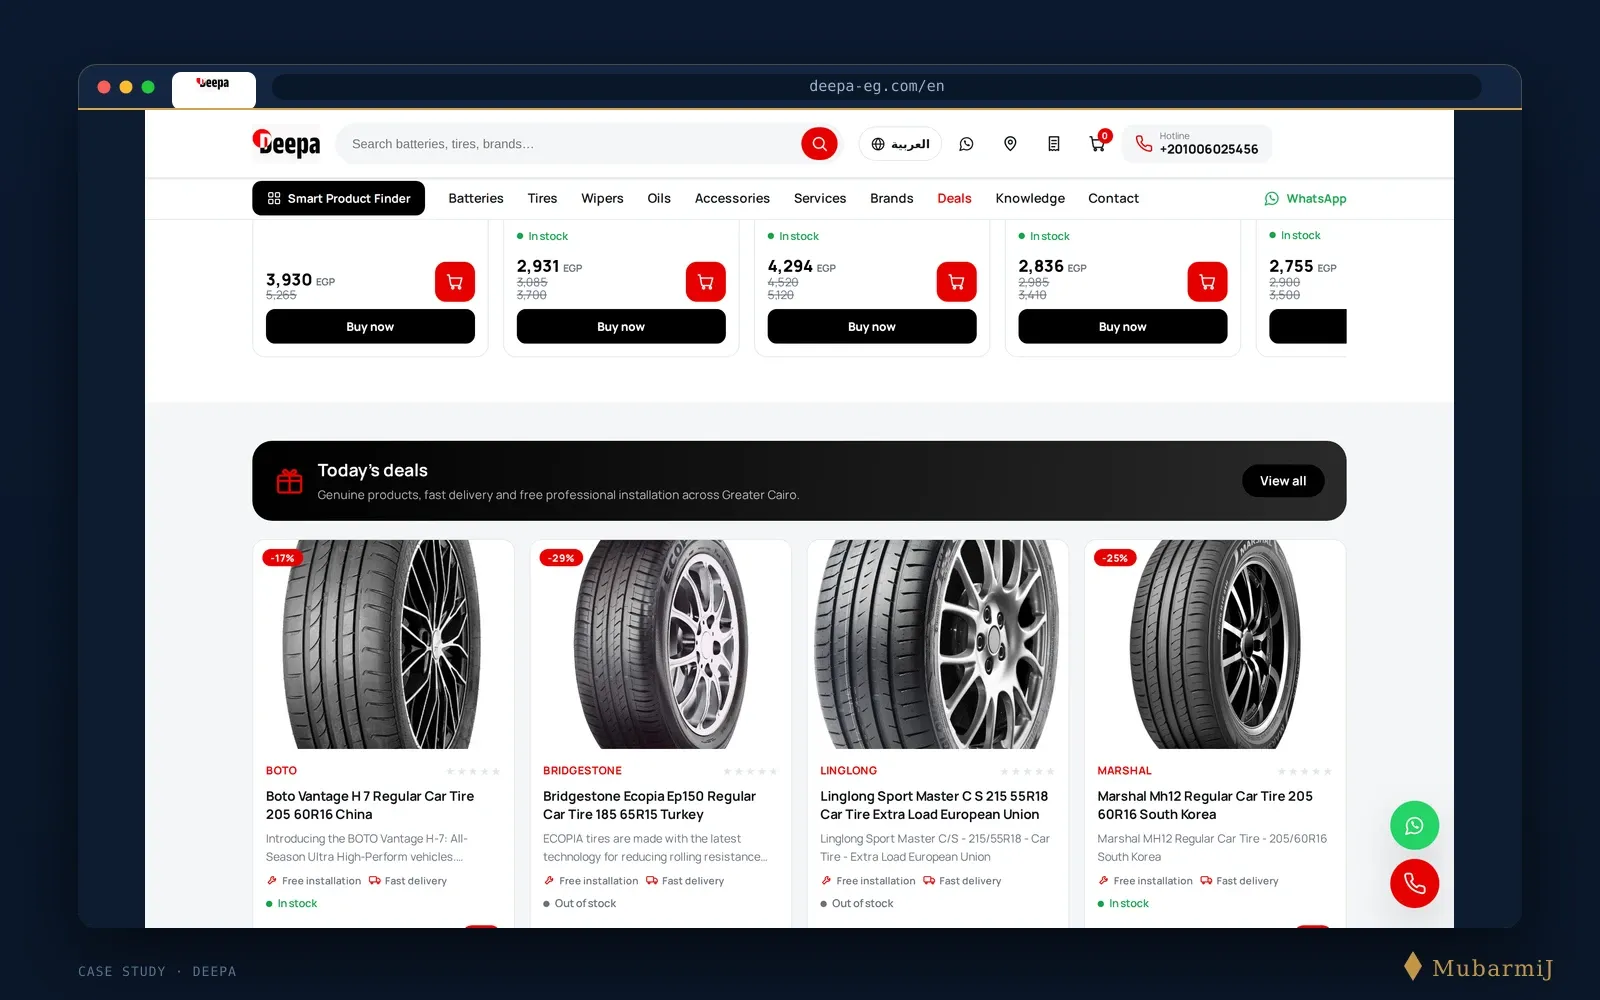1600x1000 pixels.
Task: Open the shopping cart icon
Action: (1097, 144)
